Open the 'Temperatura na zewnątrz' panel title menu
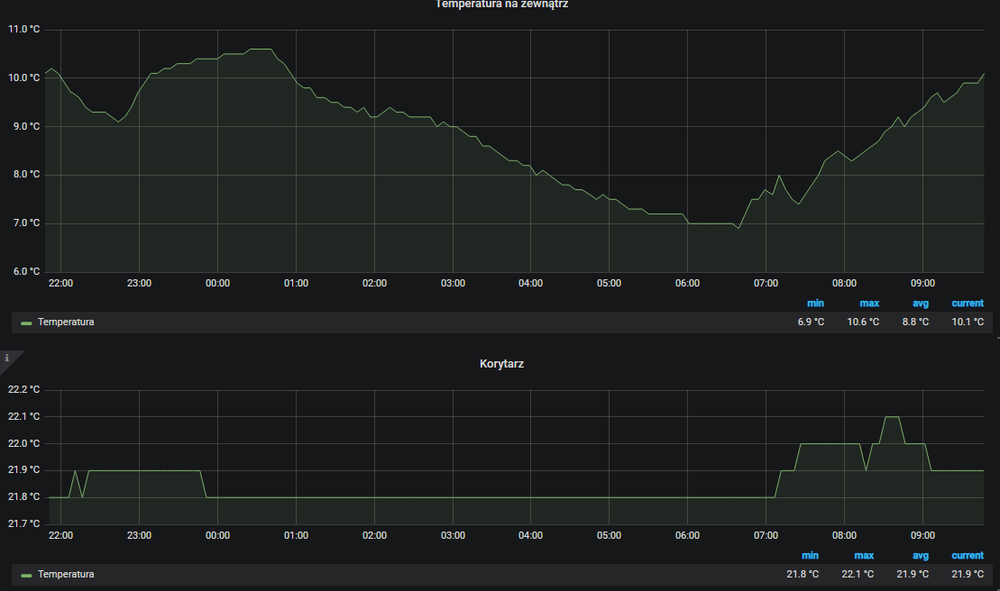Image resolution: width=1000 pixels, height=591 pixels. (x=502, y=5)
